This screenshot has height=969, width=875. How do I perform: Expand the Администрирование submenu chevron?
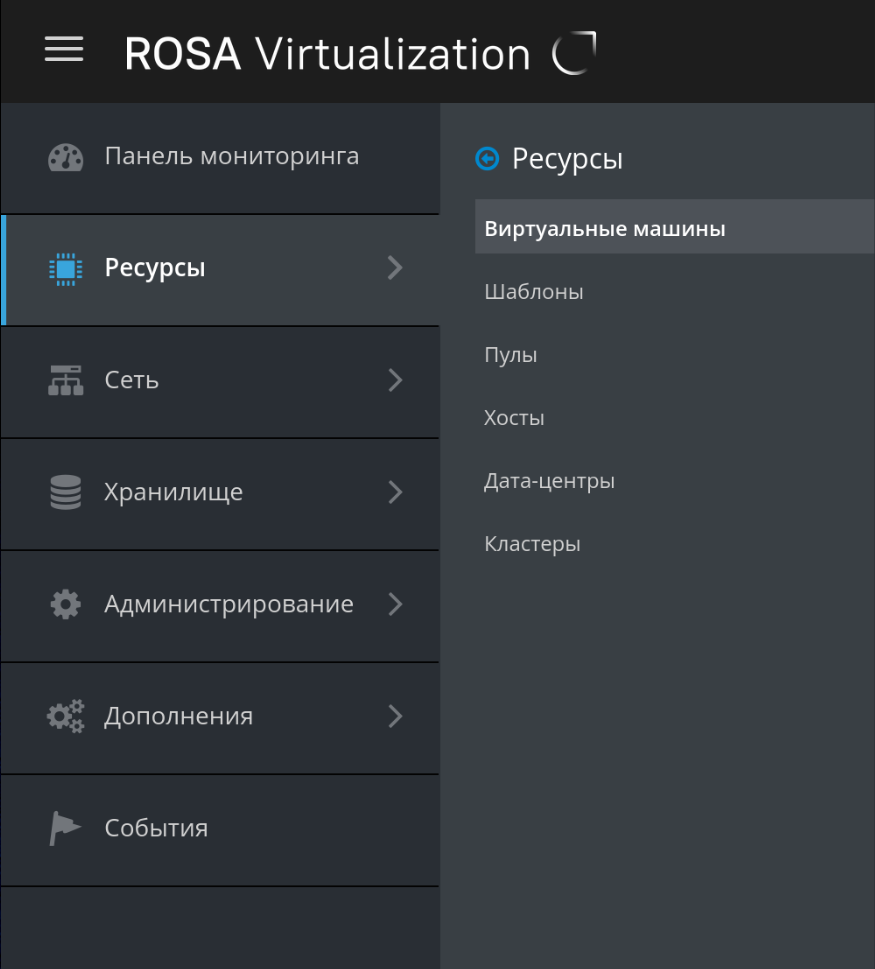click(x=395, y=604)
